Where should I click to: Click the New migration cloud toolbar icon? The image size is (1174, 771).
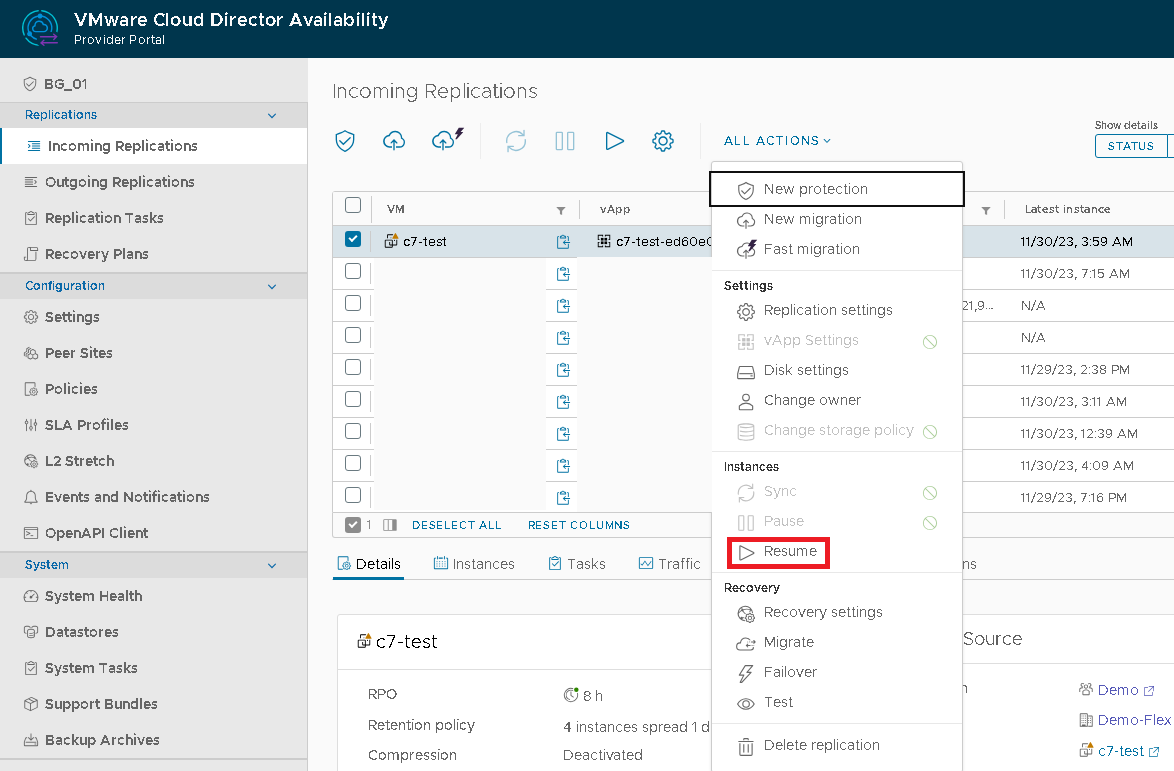pos(394,141)
